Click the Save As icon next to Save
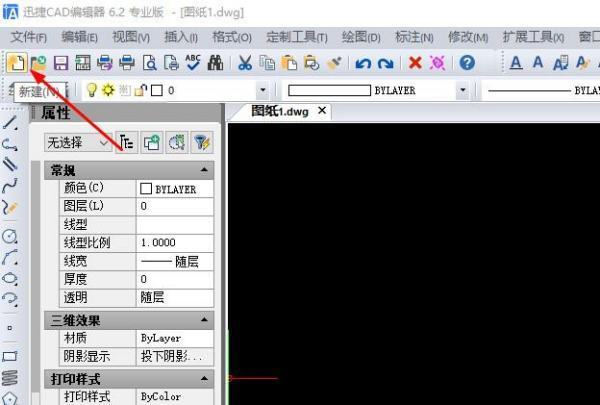The height and width of the screenshot is (405, 600). pyautogui.click(x=83, y=63)
